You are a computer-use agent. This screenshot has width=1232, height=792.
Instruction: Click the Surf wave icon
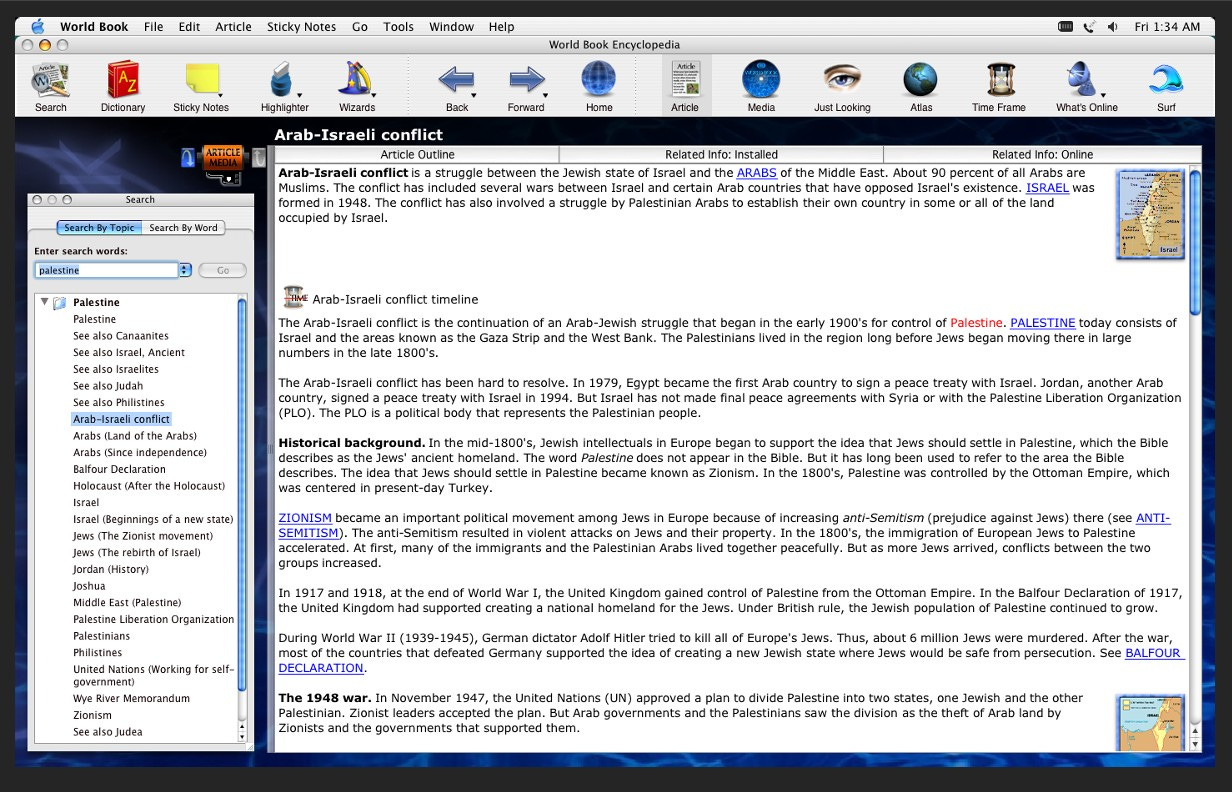[x=1166, y=79]
